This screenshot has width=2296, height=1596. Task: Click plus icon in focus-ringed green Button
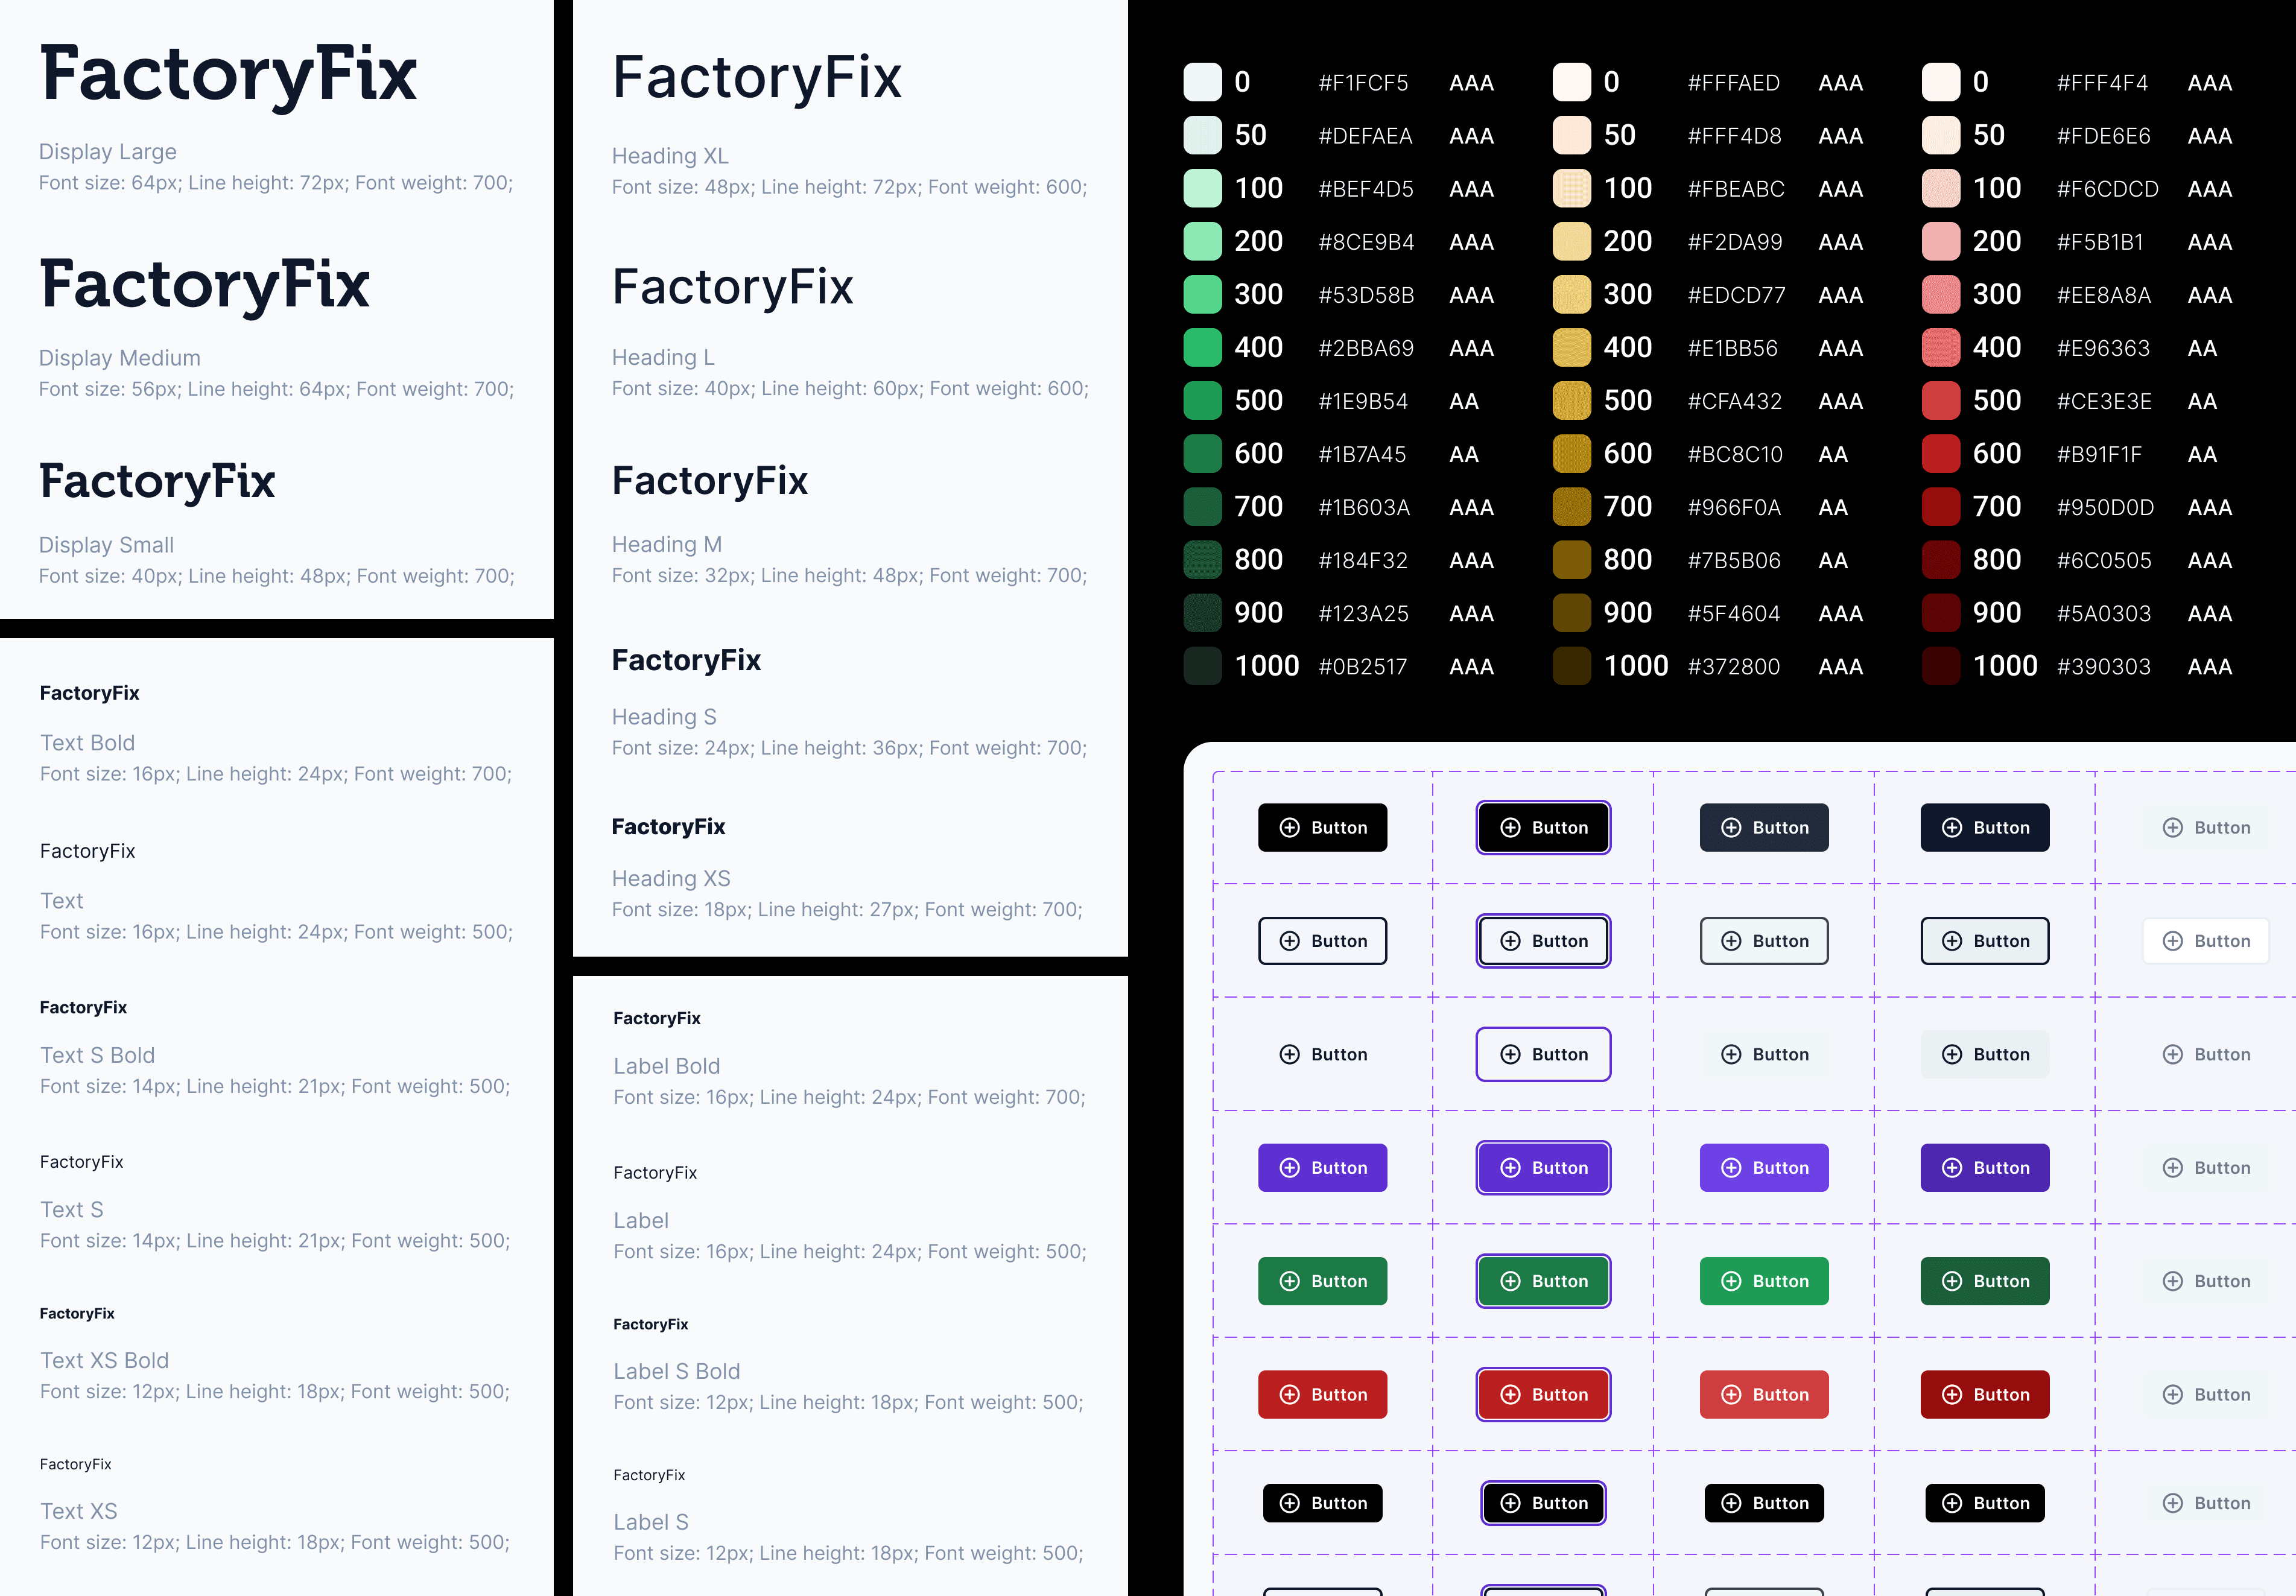coord(1511,1281)
